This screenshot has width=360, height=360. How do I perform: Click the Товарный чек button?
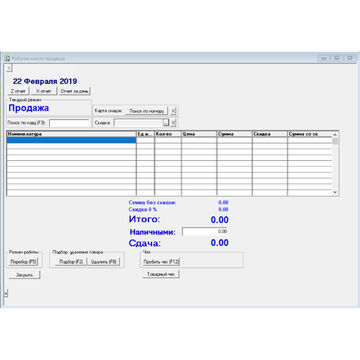(161, 274)
